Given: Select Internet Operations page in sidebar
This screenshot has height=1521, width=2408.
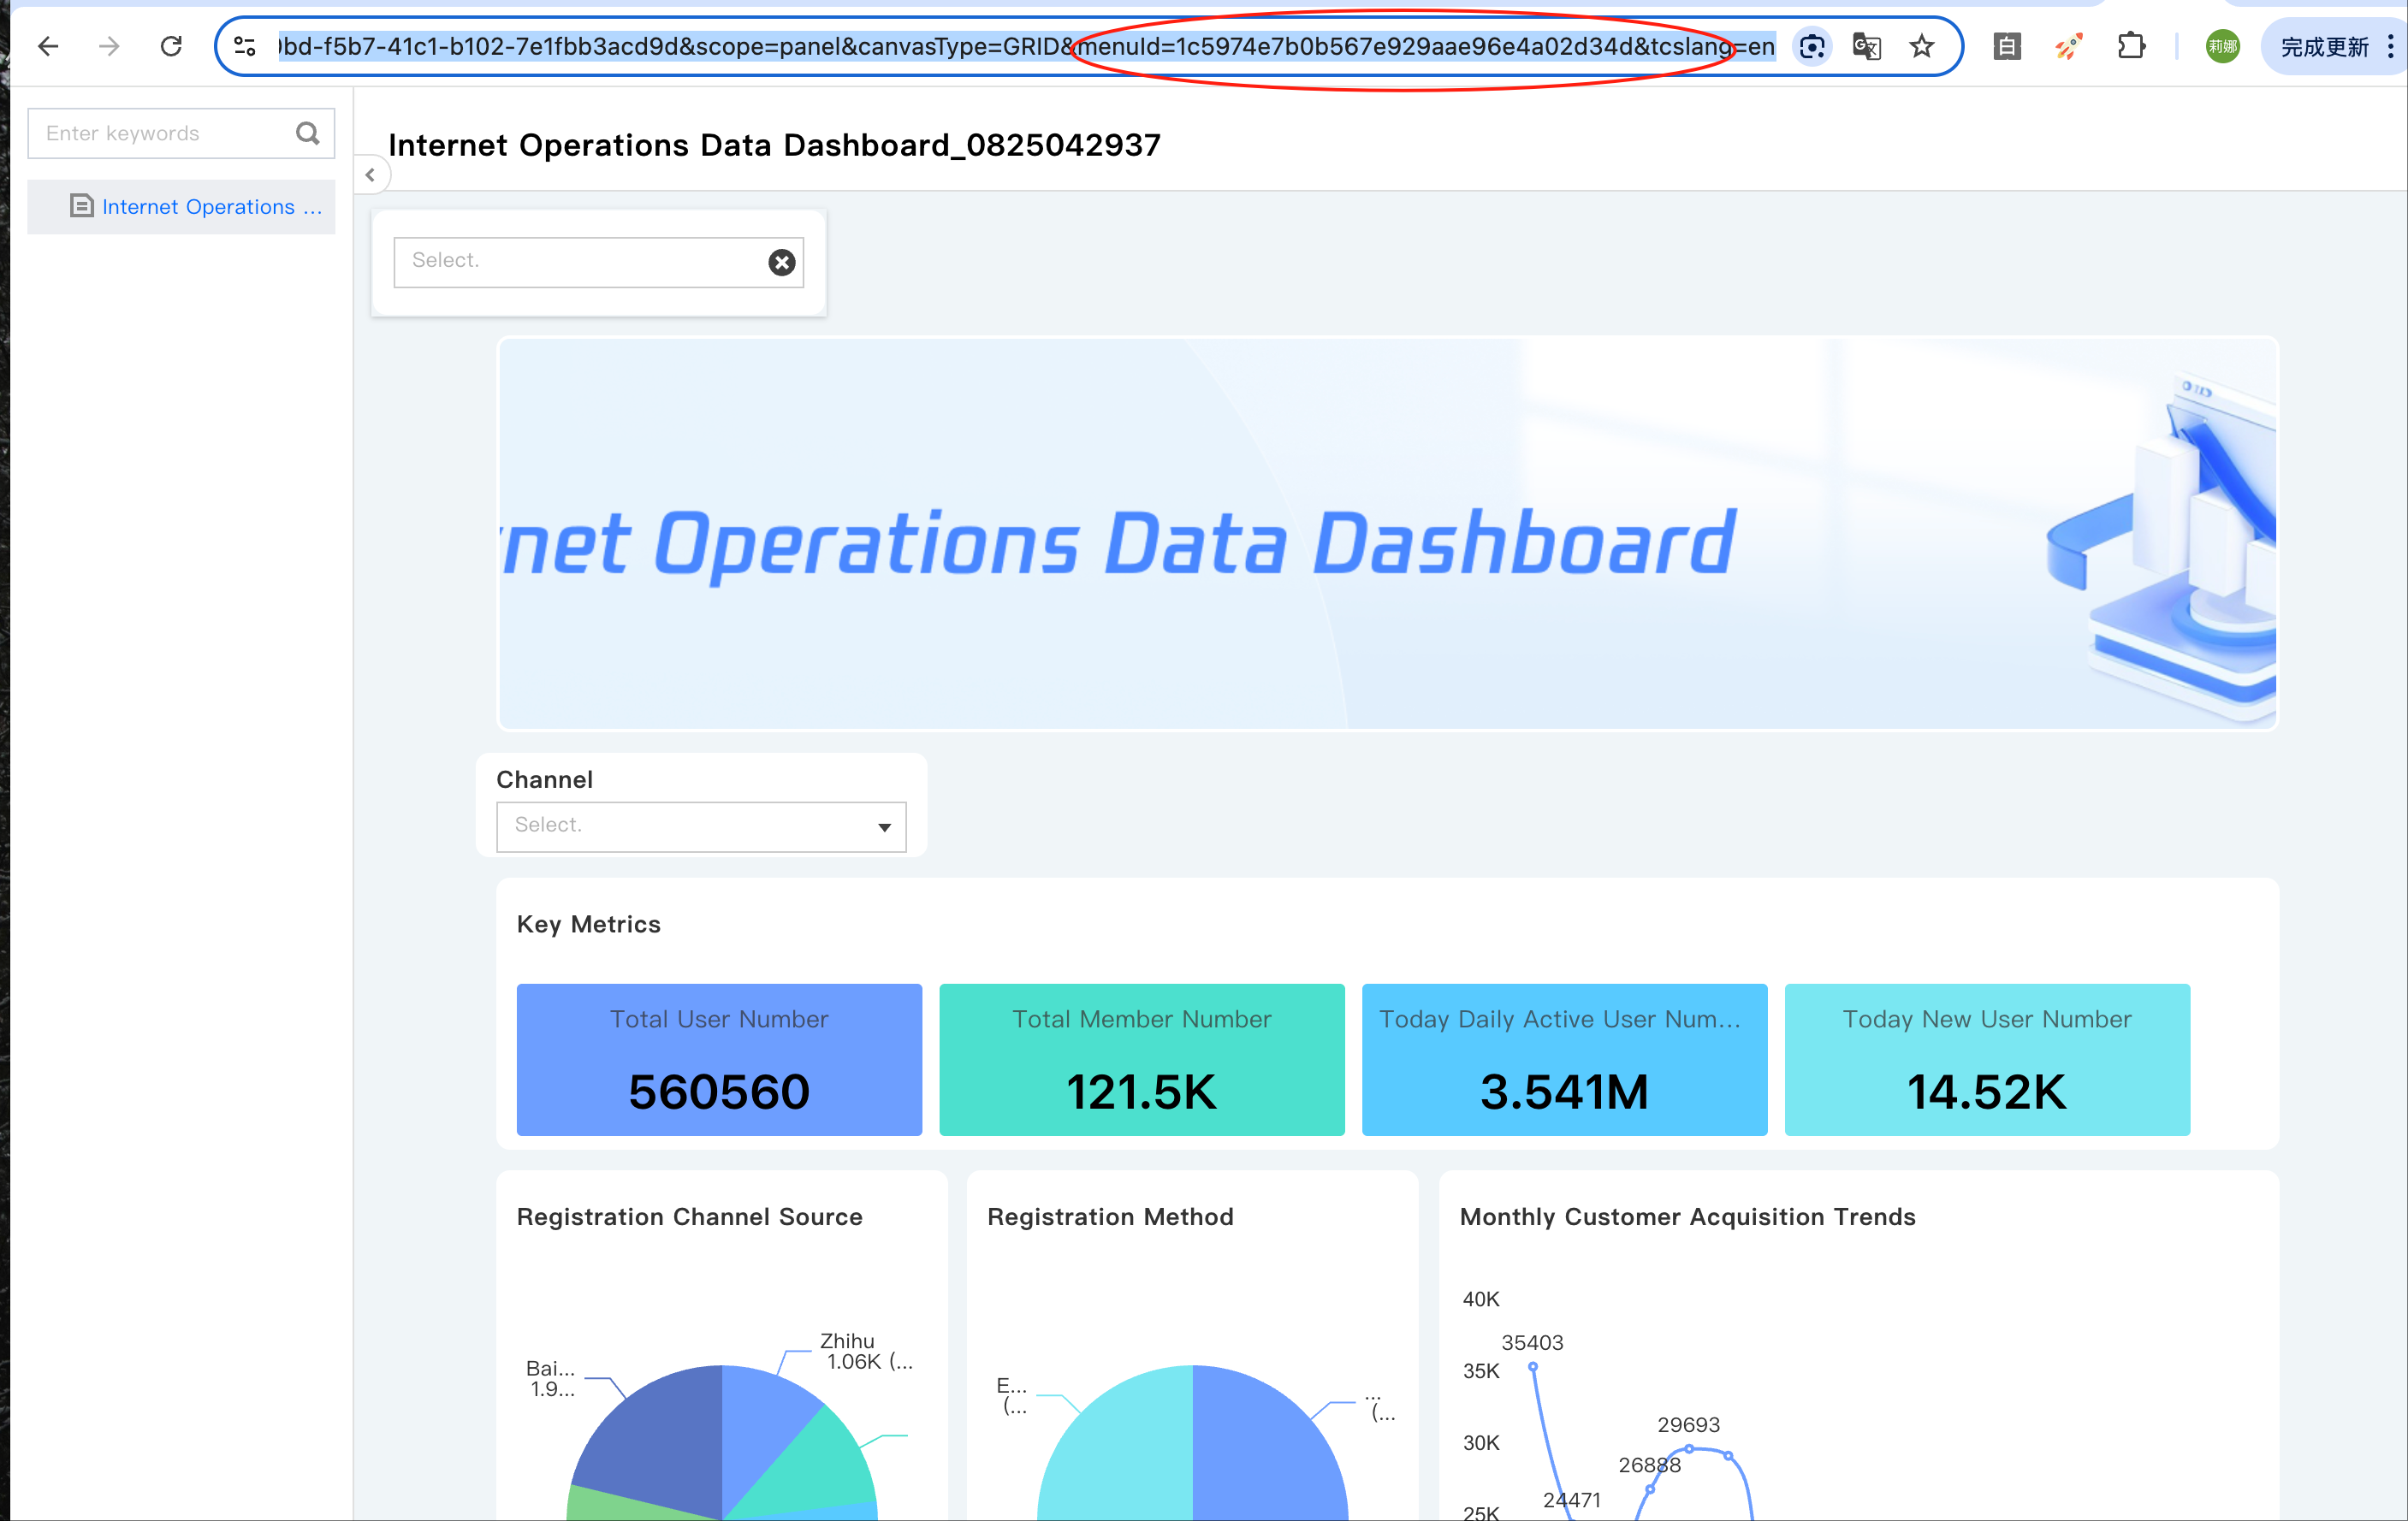Looking at the screenshot, I should pyautogui.click(x=198, y=207).
